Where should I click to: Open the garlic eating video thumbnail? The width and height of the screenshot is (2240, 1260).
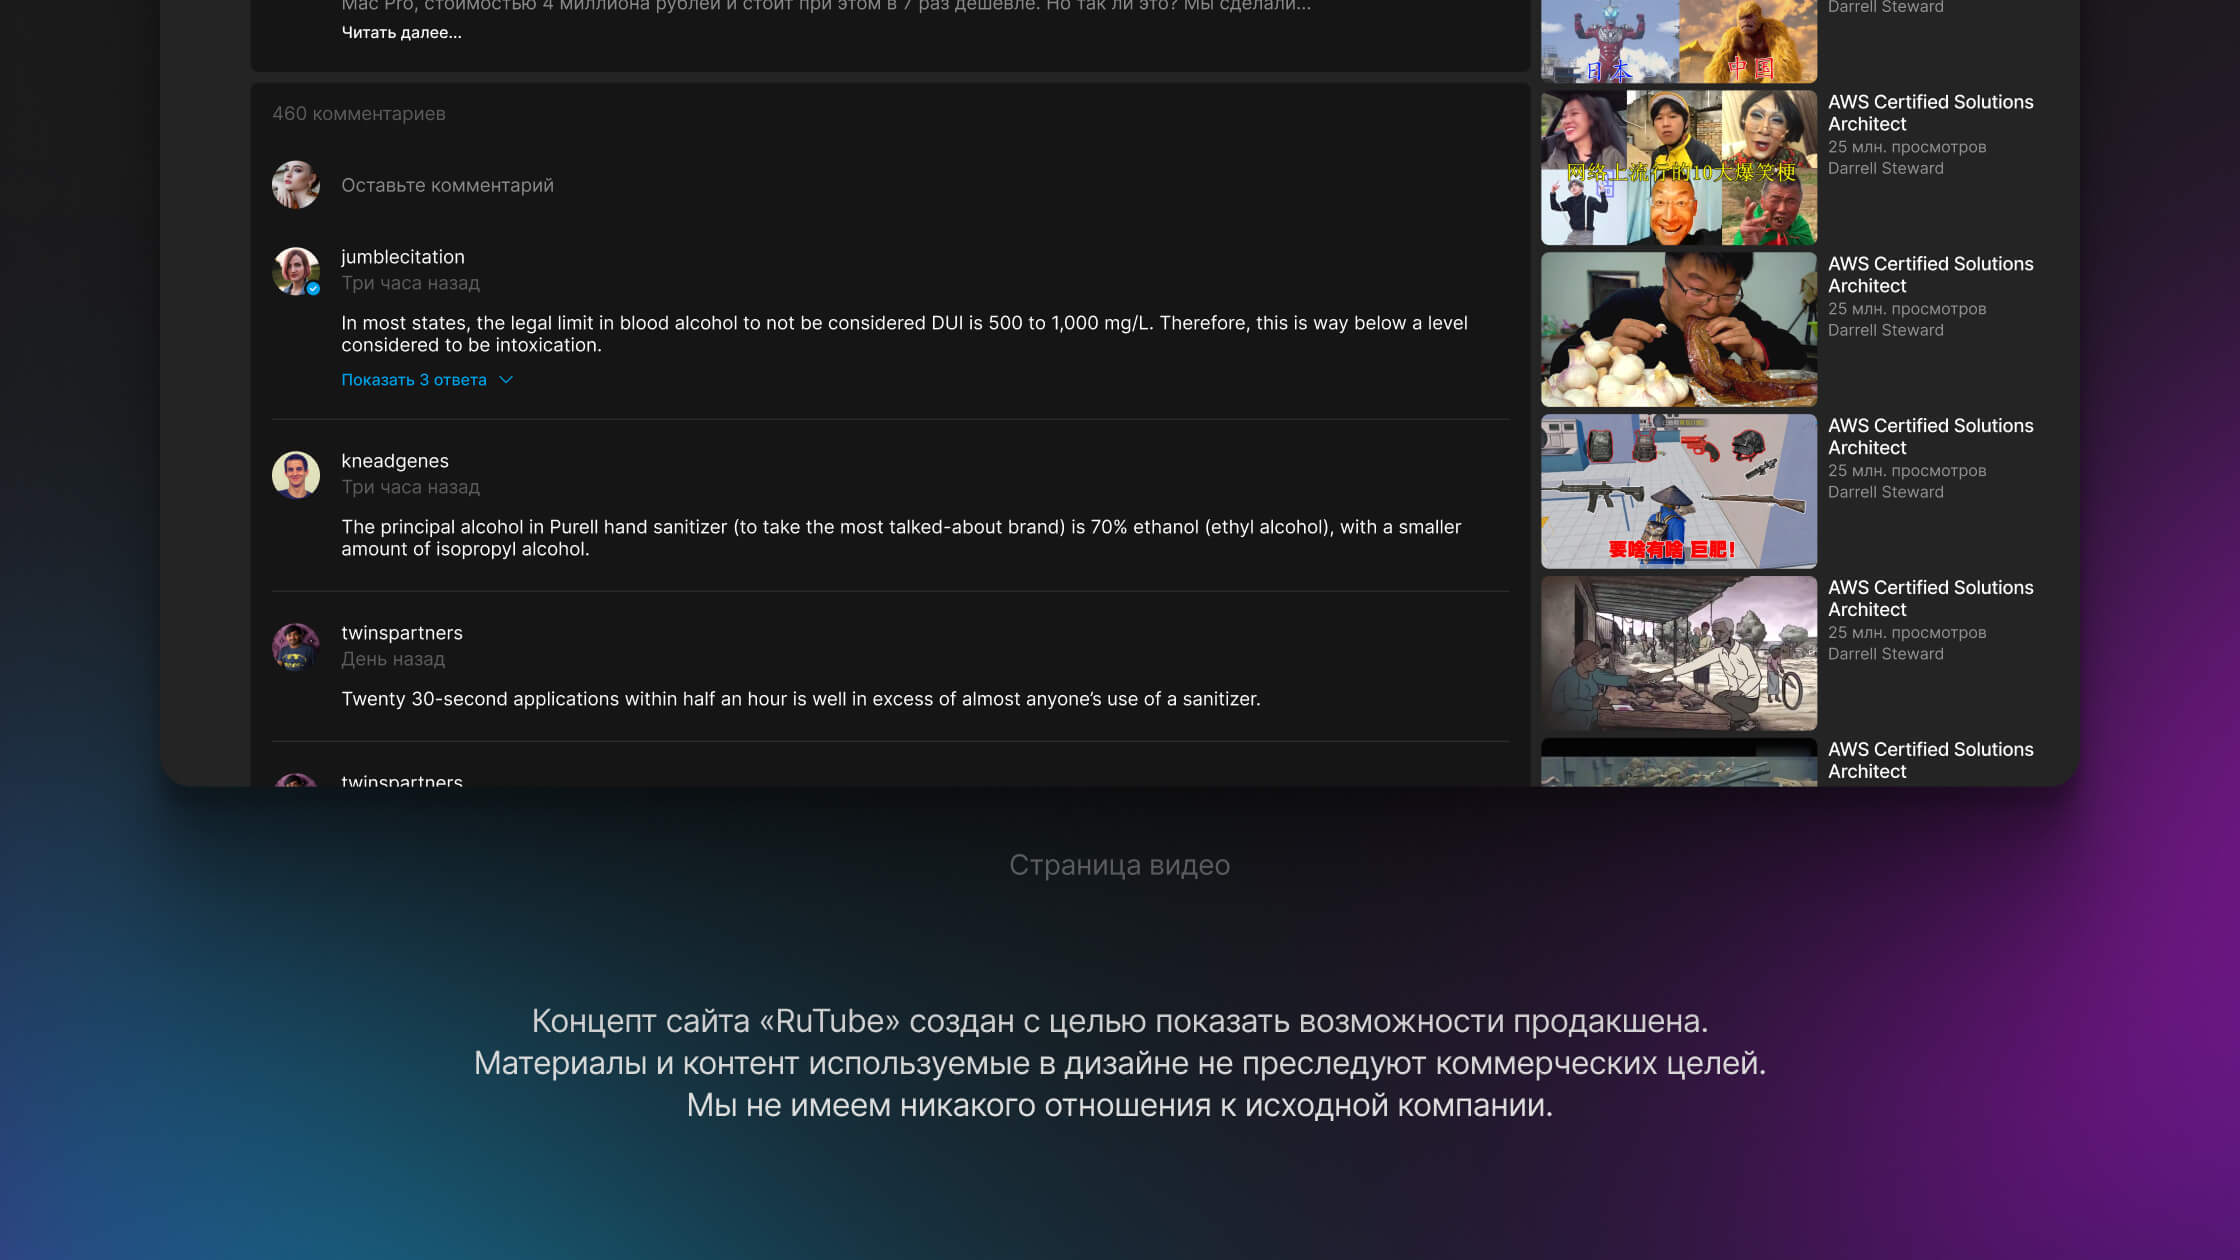(1678, 329)
